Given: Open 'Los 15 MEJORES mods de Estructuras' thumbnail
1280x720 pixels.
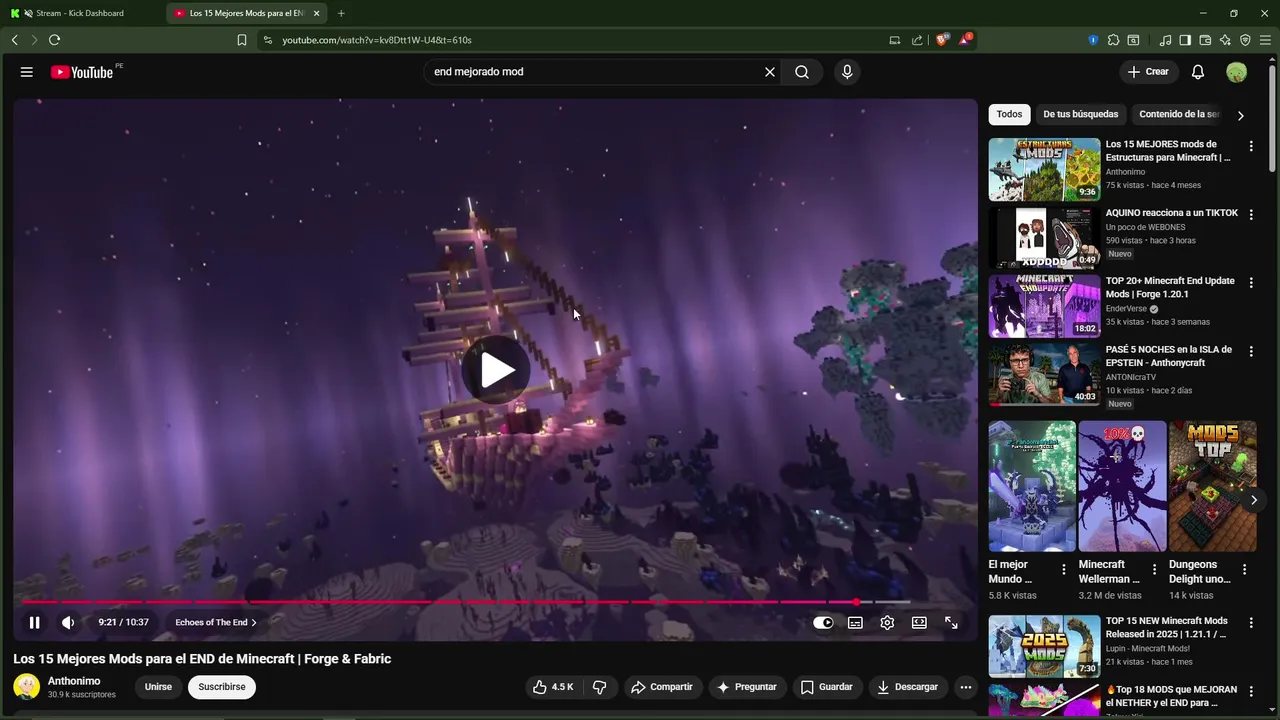Looking at the screenshot, I should click(1044, 169).
